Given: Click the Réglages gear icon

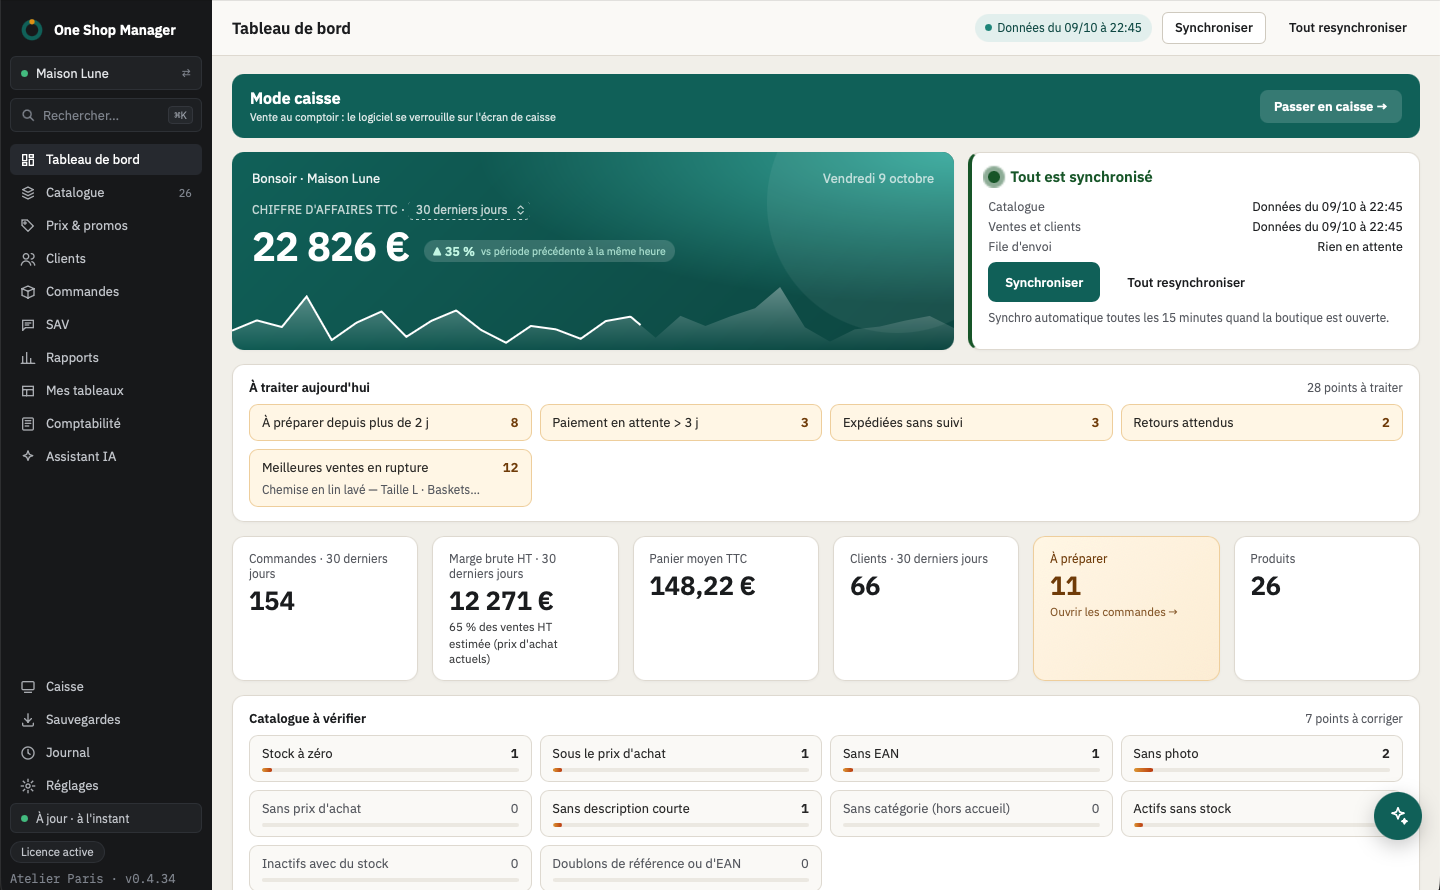Looking at the screenshot, I should pos(28,786).
